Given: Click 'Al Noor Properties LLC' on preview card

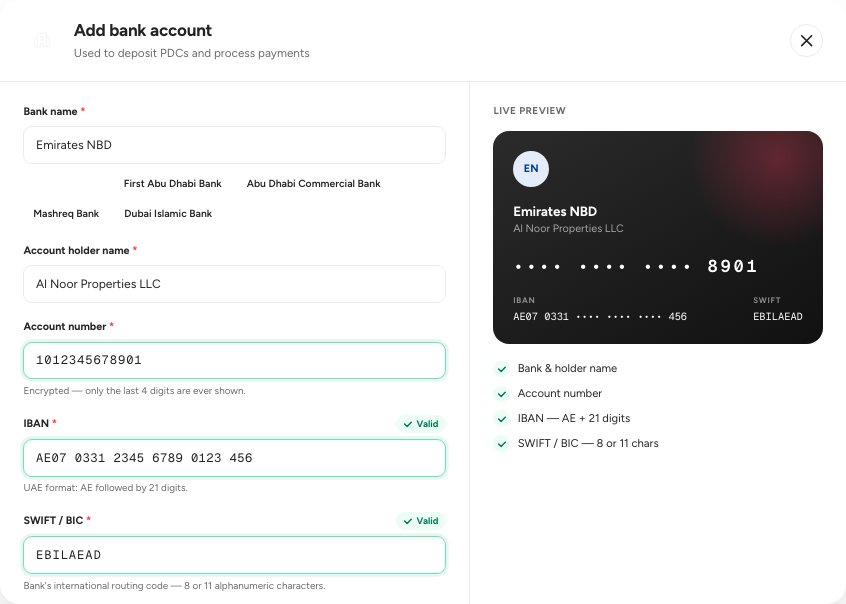Looking at the screenshot, I should (x=568, y=228).
